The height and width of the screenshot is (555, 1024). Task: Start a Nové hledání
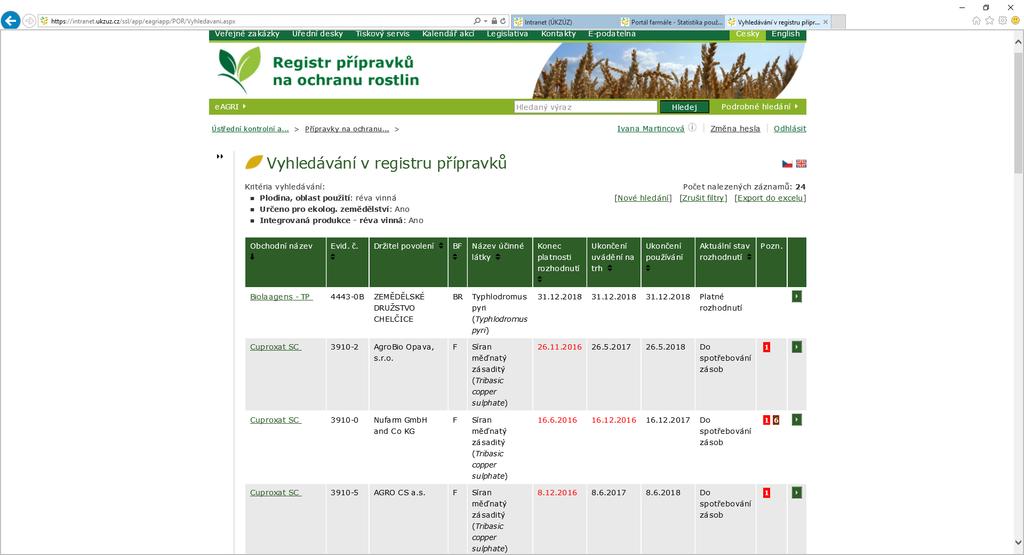643,198
